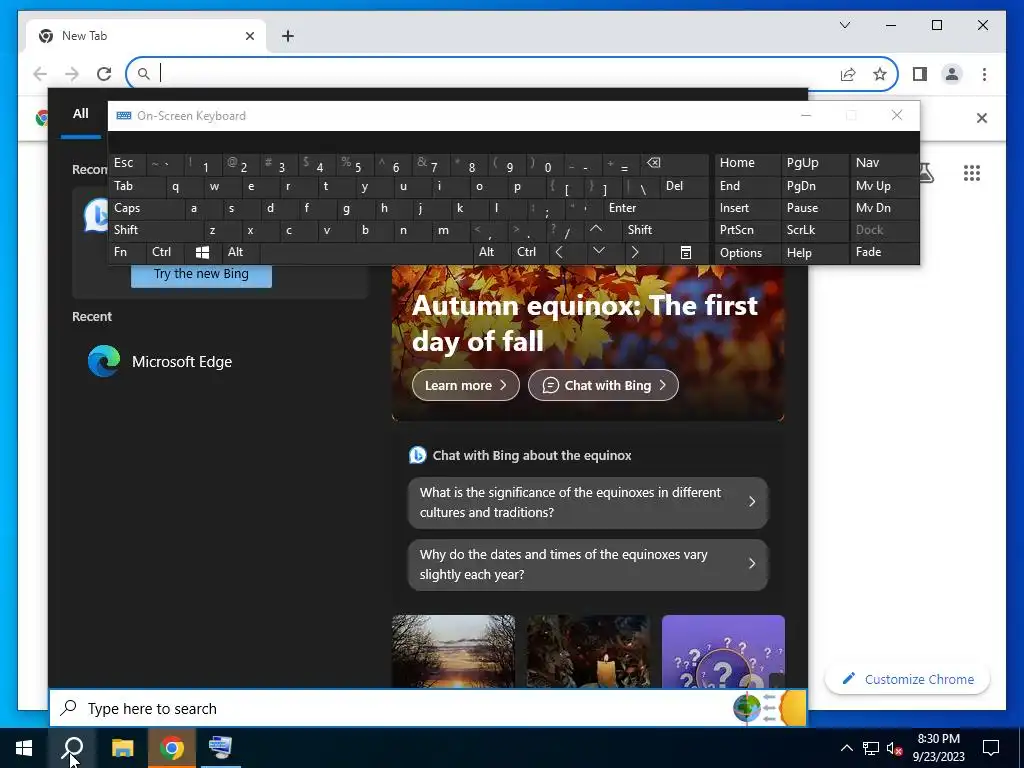Expand significance of equinoxes question

588,502
